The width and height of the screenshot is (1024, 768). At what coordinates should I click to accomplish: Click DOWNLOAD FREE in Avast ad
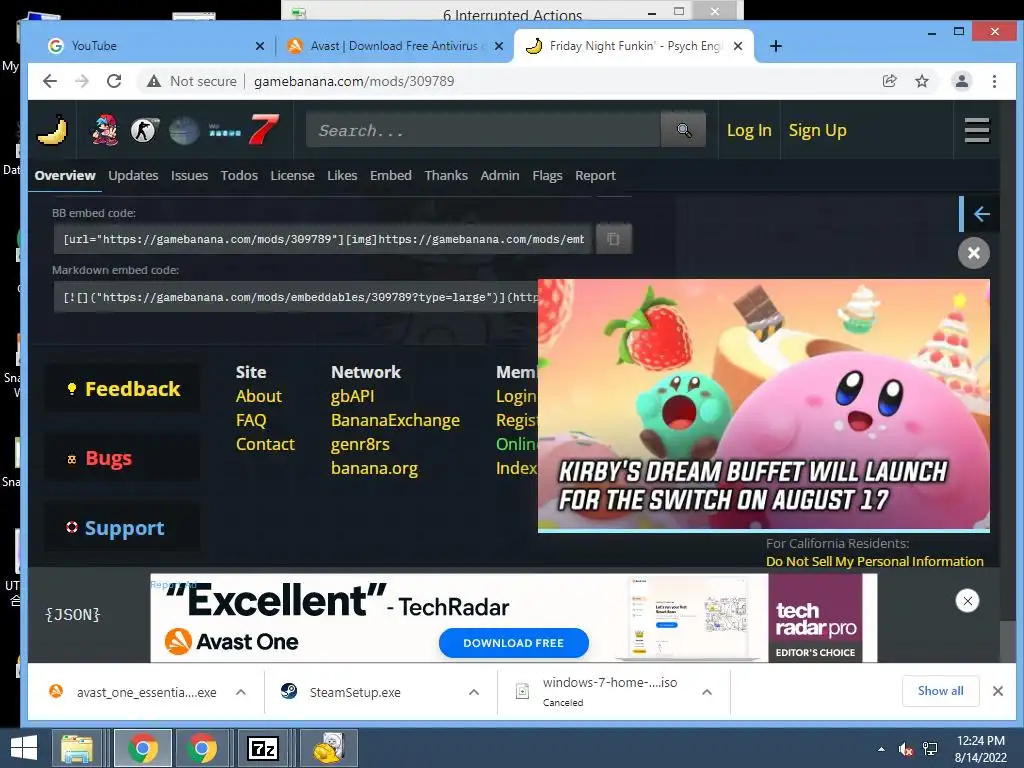[x=513, y=643]
